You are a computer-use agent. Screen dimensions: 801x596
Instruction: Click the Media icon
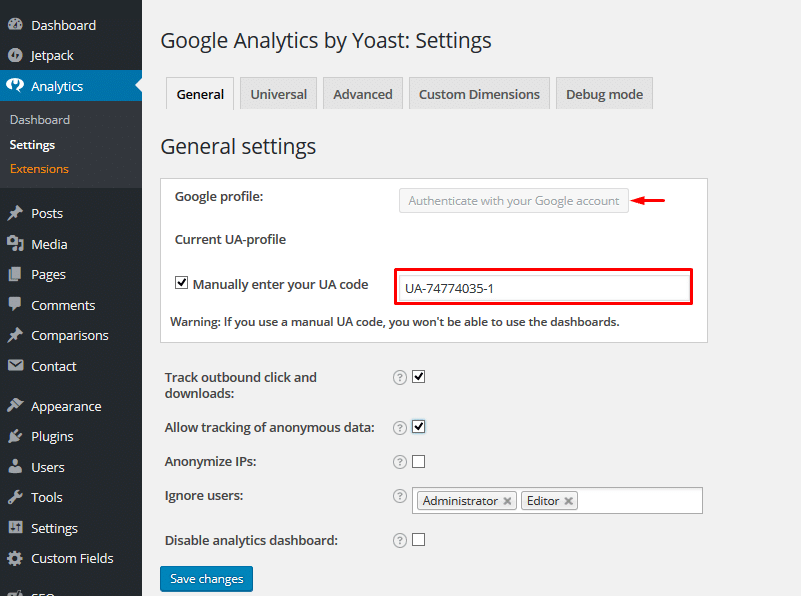[15, 244]
